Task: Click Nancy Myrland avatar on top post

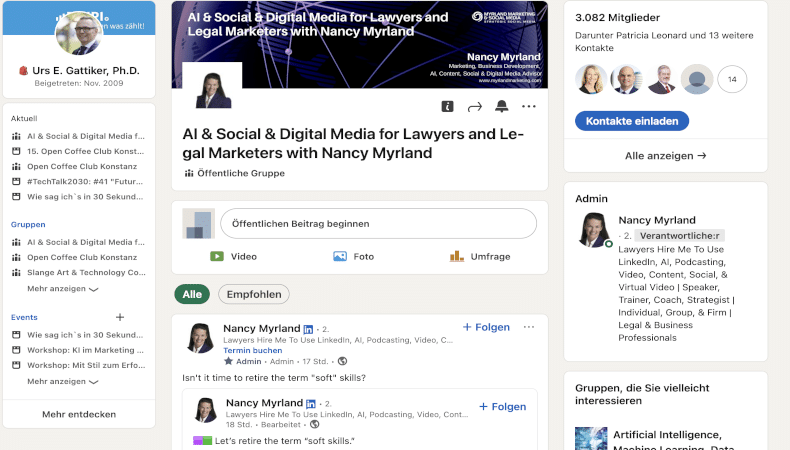Action: pos(200,338)
